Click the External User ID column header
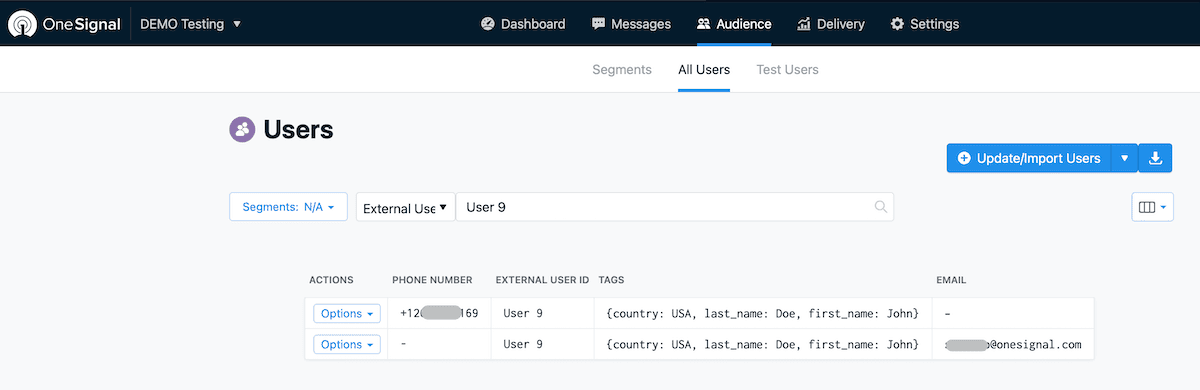 (542, 280)
